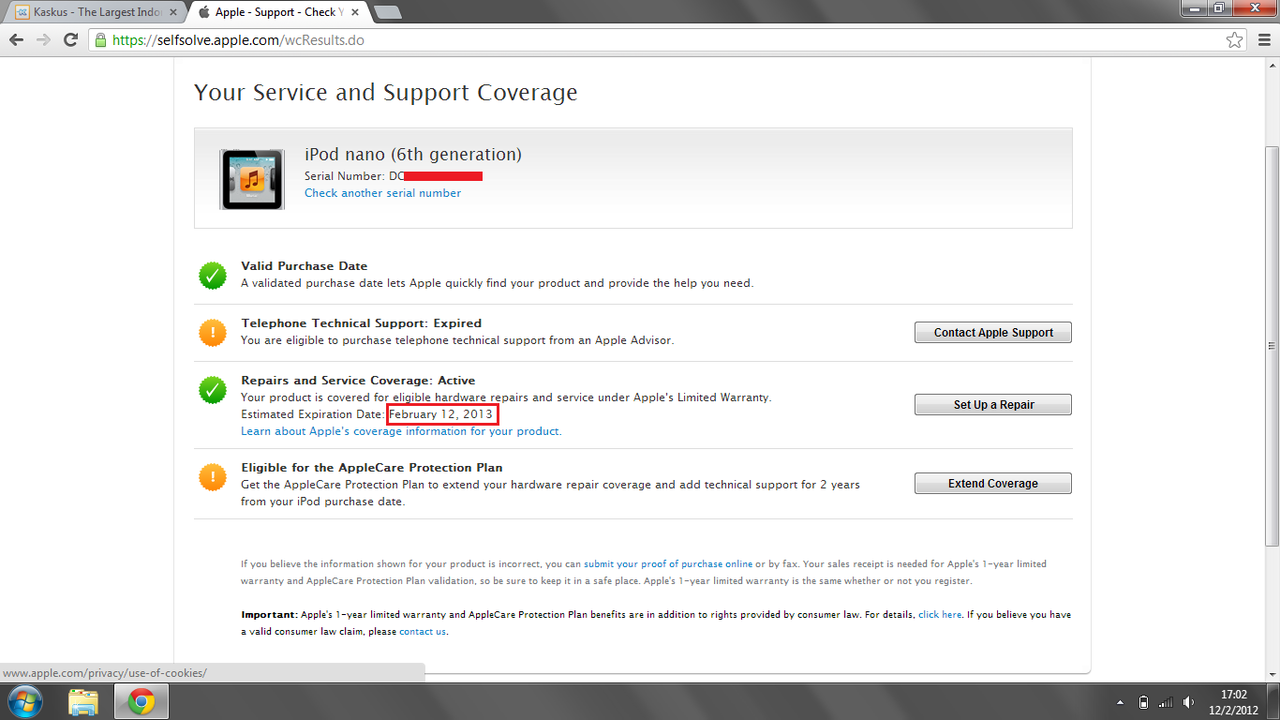This screenshot has height=720, width=1280.
Task: Click 'Telephone Technical Support: Expired' text
Action: point(361,323)
